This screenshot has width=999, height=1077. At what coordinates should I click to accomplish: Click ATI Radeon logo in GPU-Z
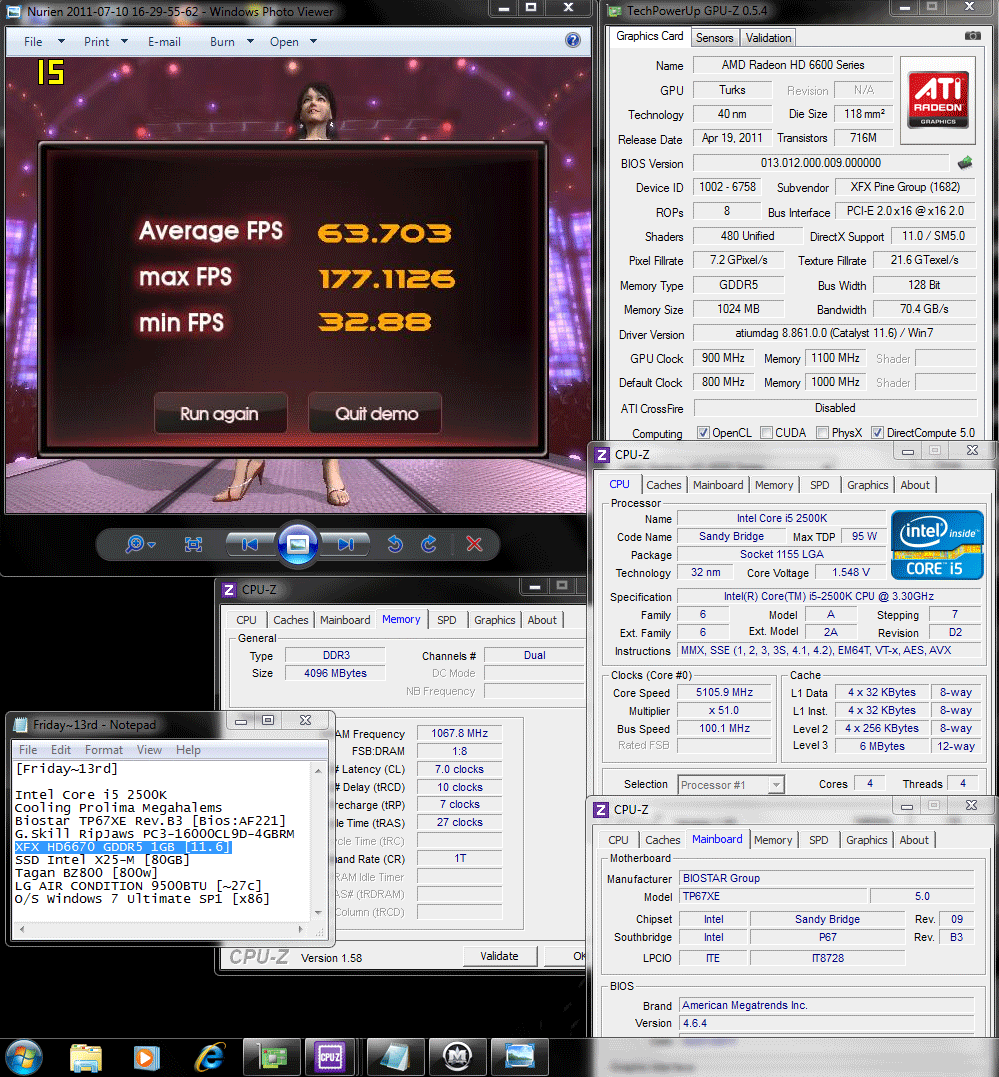tap(938, 100)
